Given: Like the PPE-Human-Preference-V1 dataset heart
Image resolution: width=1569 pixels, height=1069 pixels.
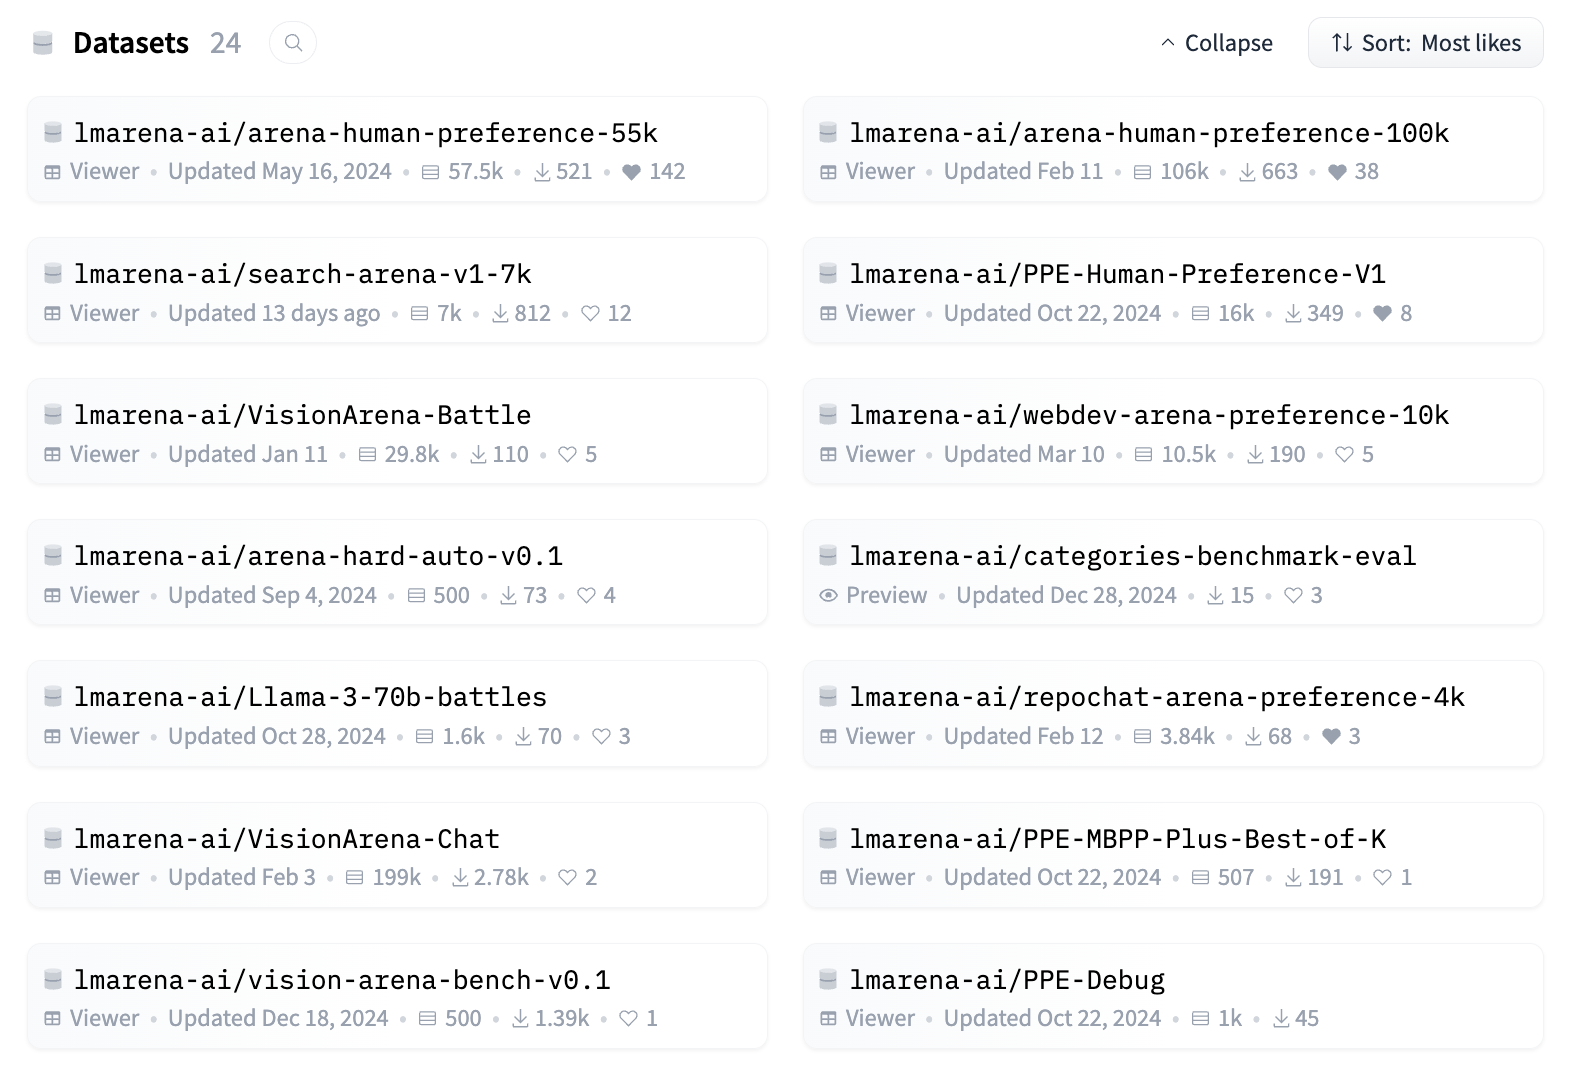Looking at the screenshot, I should coord(1382,314).
